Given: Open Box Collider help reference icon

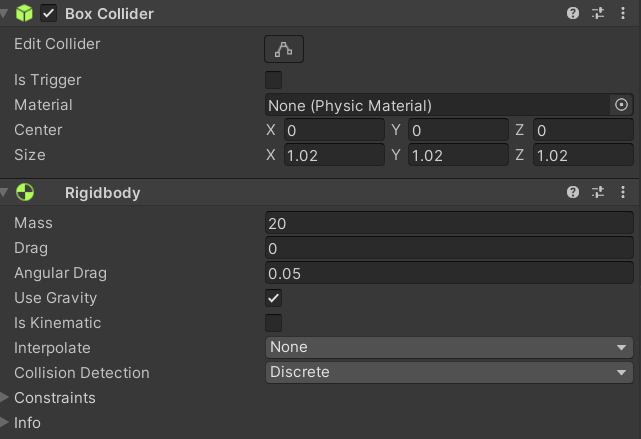Looking at the screenshot, I should 573,13.
